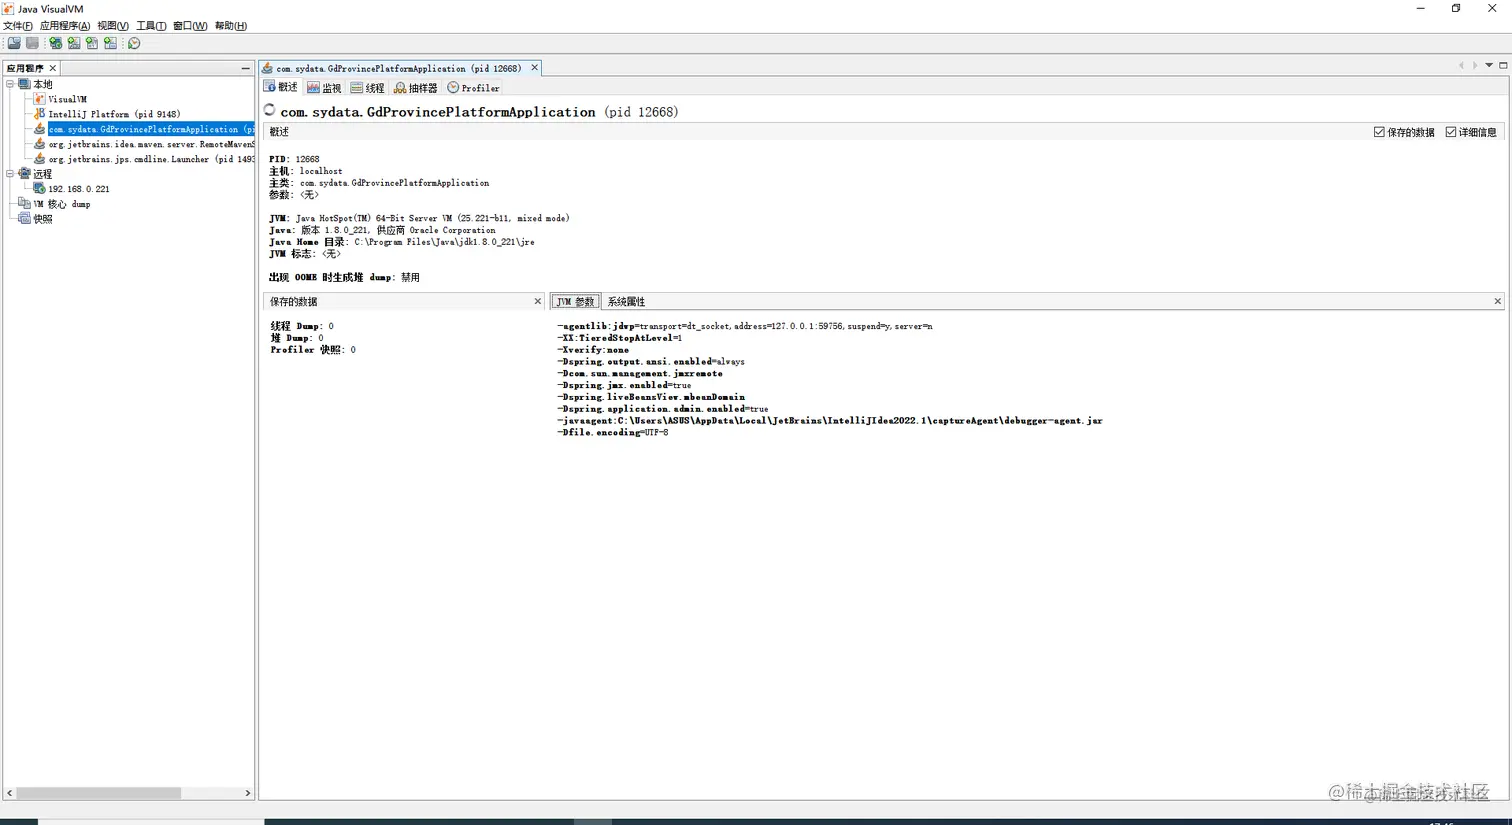Click the clock-style compare snapshots toolbar icon
Viewport: 1512px width, 825px height.
pyautogui.click(x=134, y=43)
